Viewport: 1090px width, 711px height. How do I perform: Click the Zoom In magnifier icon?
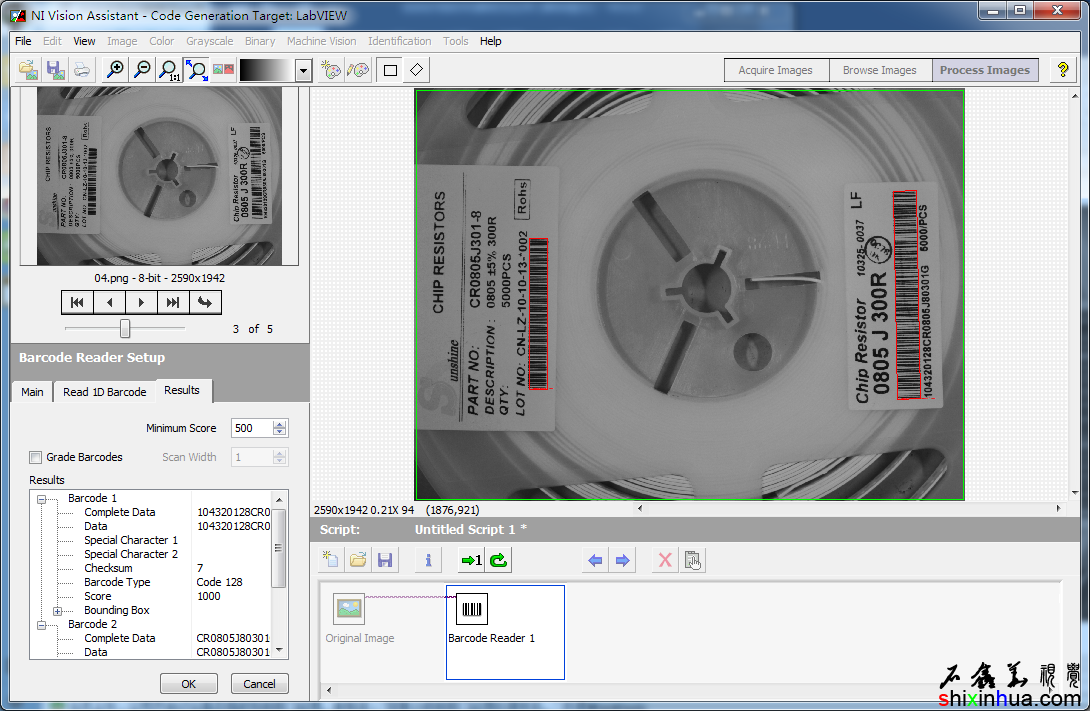116,70
